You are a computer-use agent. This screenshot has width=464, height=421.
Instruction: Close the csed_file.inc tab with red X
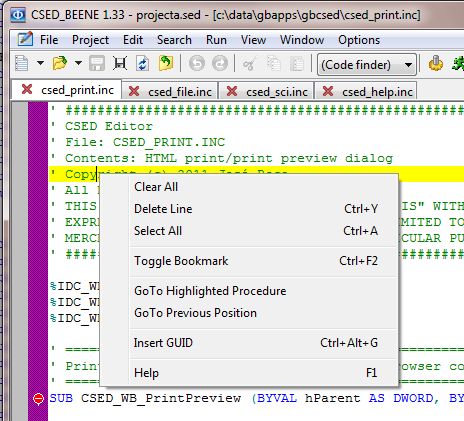click(x=134, y=91)
